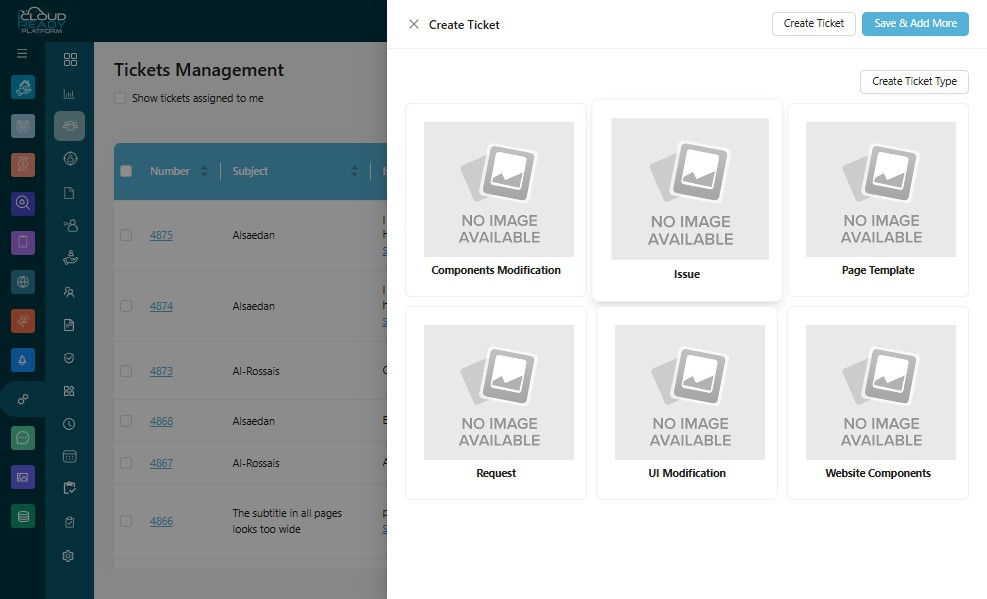Viewport: 987px width, 599px height.
Task: Tick the checkbox for ticket 4873
Action: click(126, 371)
